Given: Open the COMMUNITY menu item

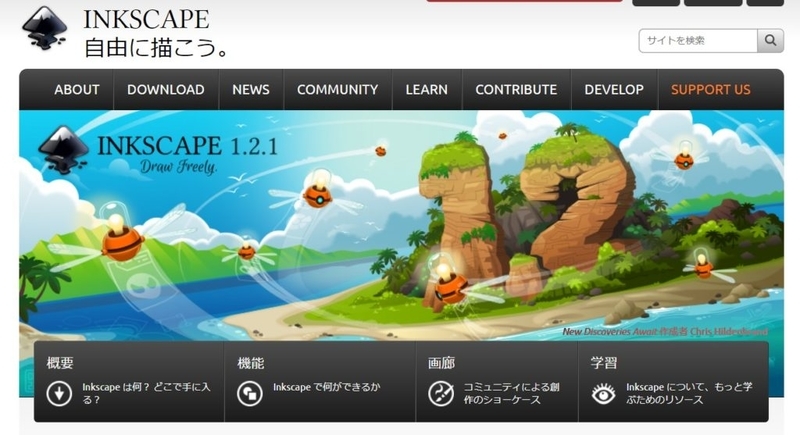Looking at the screenshot, I should [x=338, y=90].
